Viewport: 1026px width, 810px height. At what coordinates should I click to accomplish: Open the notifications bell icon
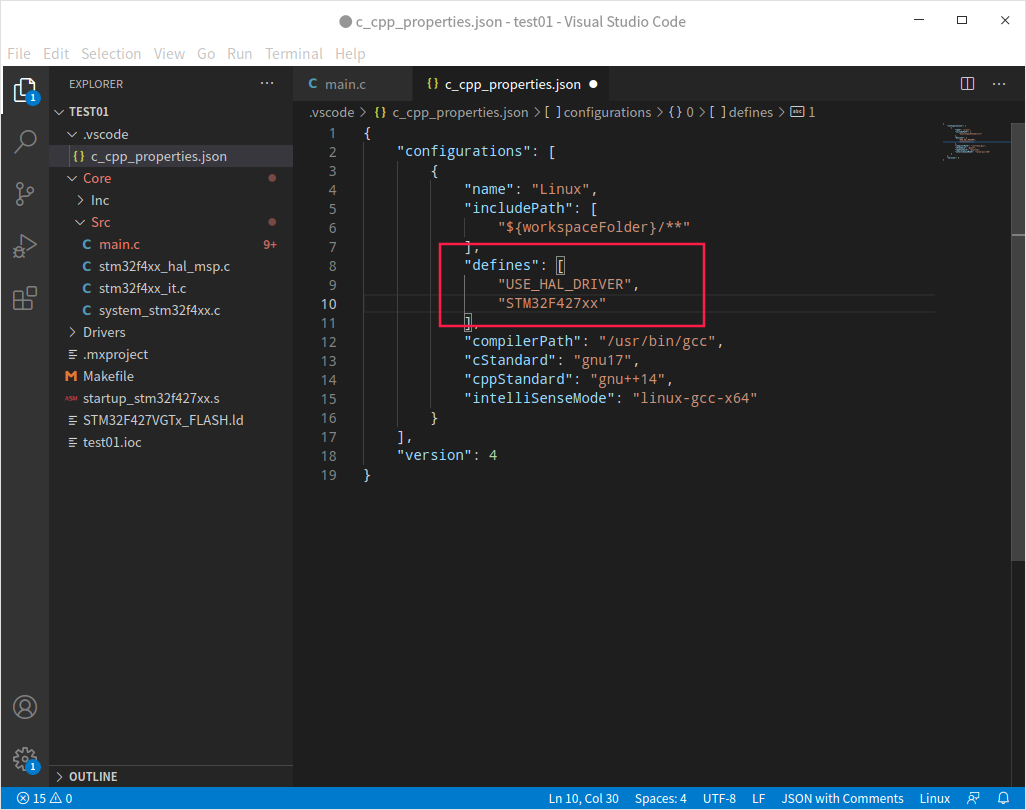click(x=1003, y=798)
